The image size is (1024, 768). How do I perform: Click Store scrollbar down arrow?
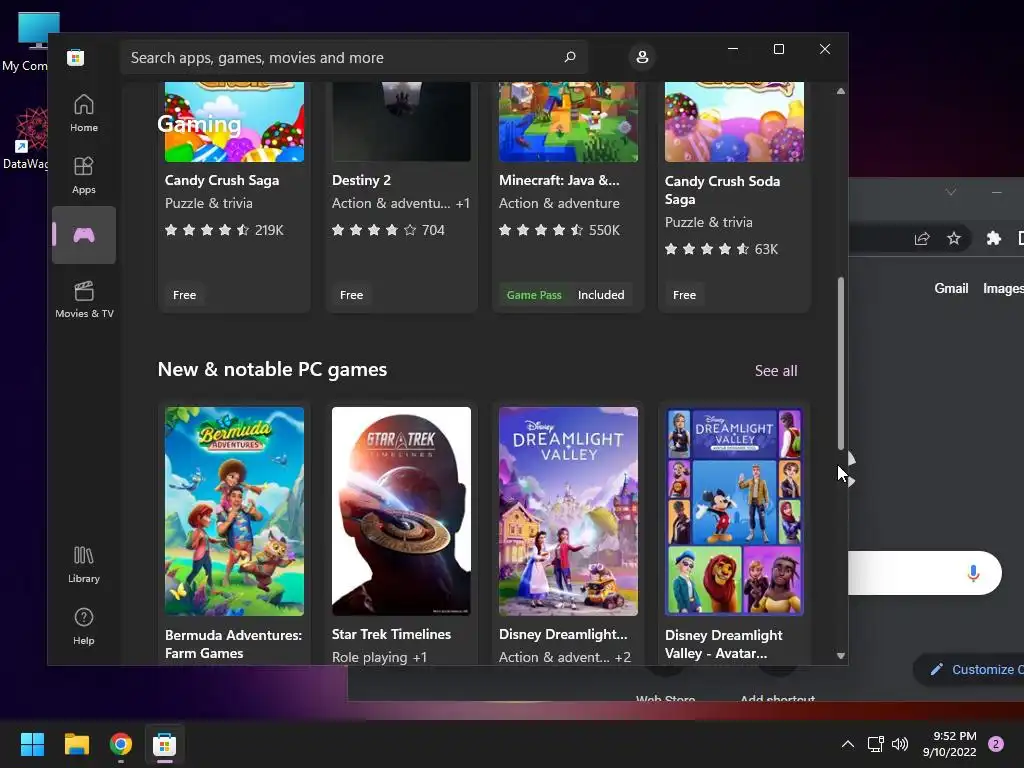point(840,655)
